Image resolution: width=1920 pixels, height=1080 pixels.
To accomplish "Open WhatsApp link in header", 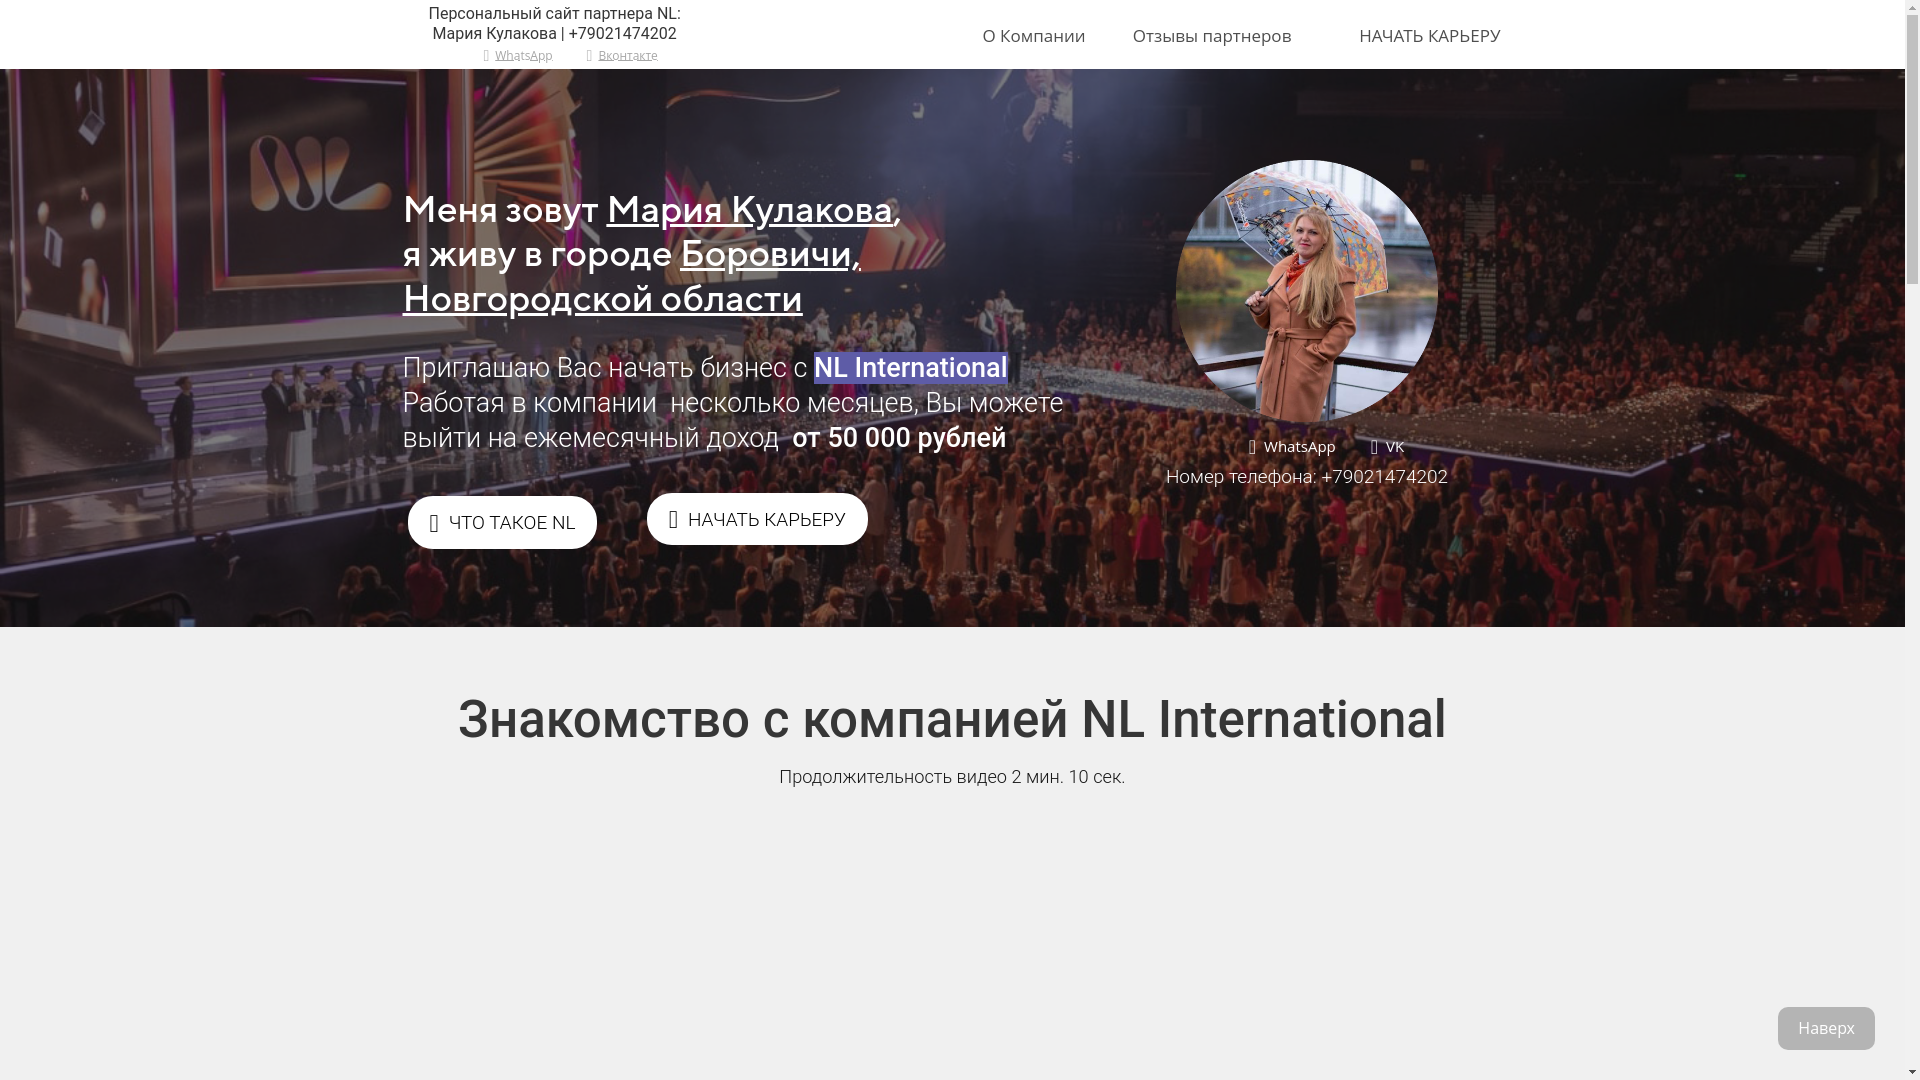I will 523,56.
